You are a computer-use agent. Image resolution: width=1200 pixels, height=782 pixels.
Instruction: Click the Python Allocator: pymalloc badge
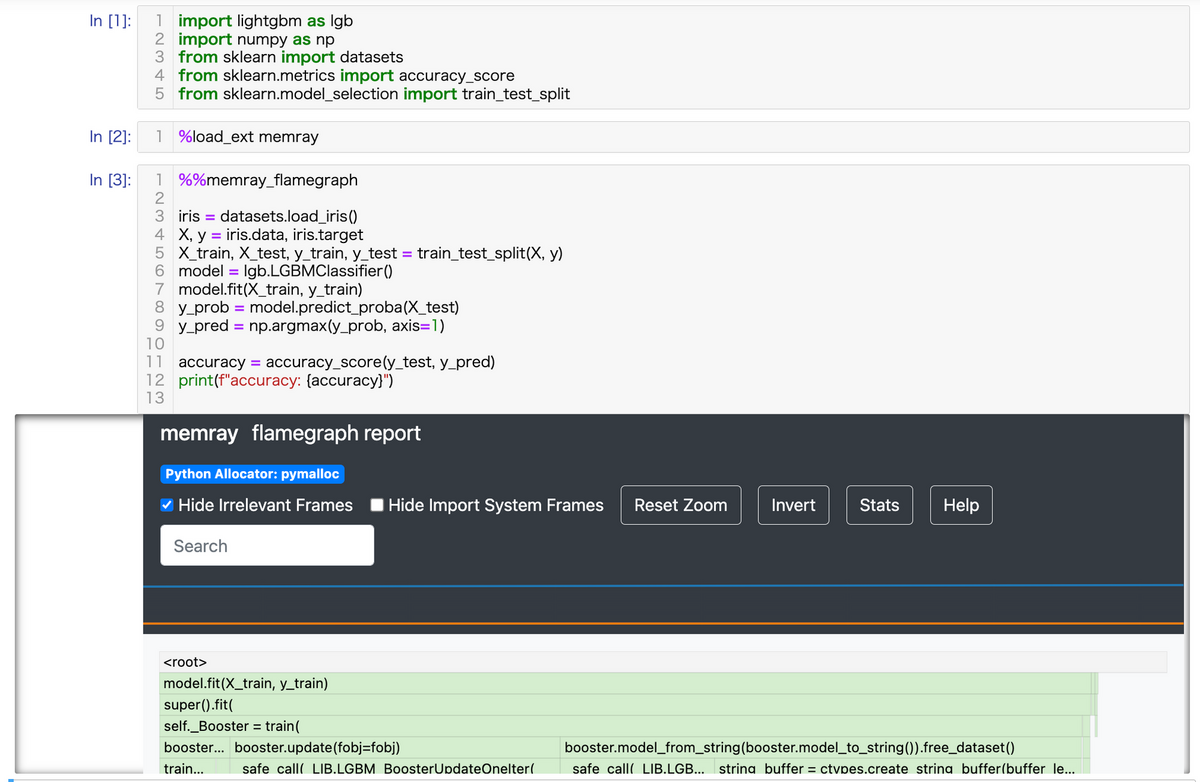(251, 473)
